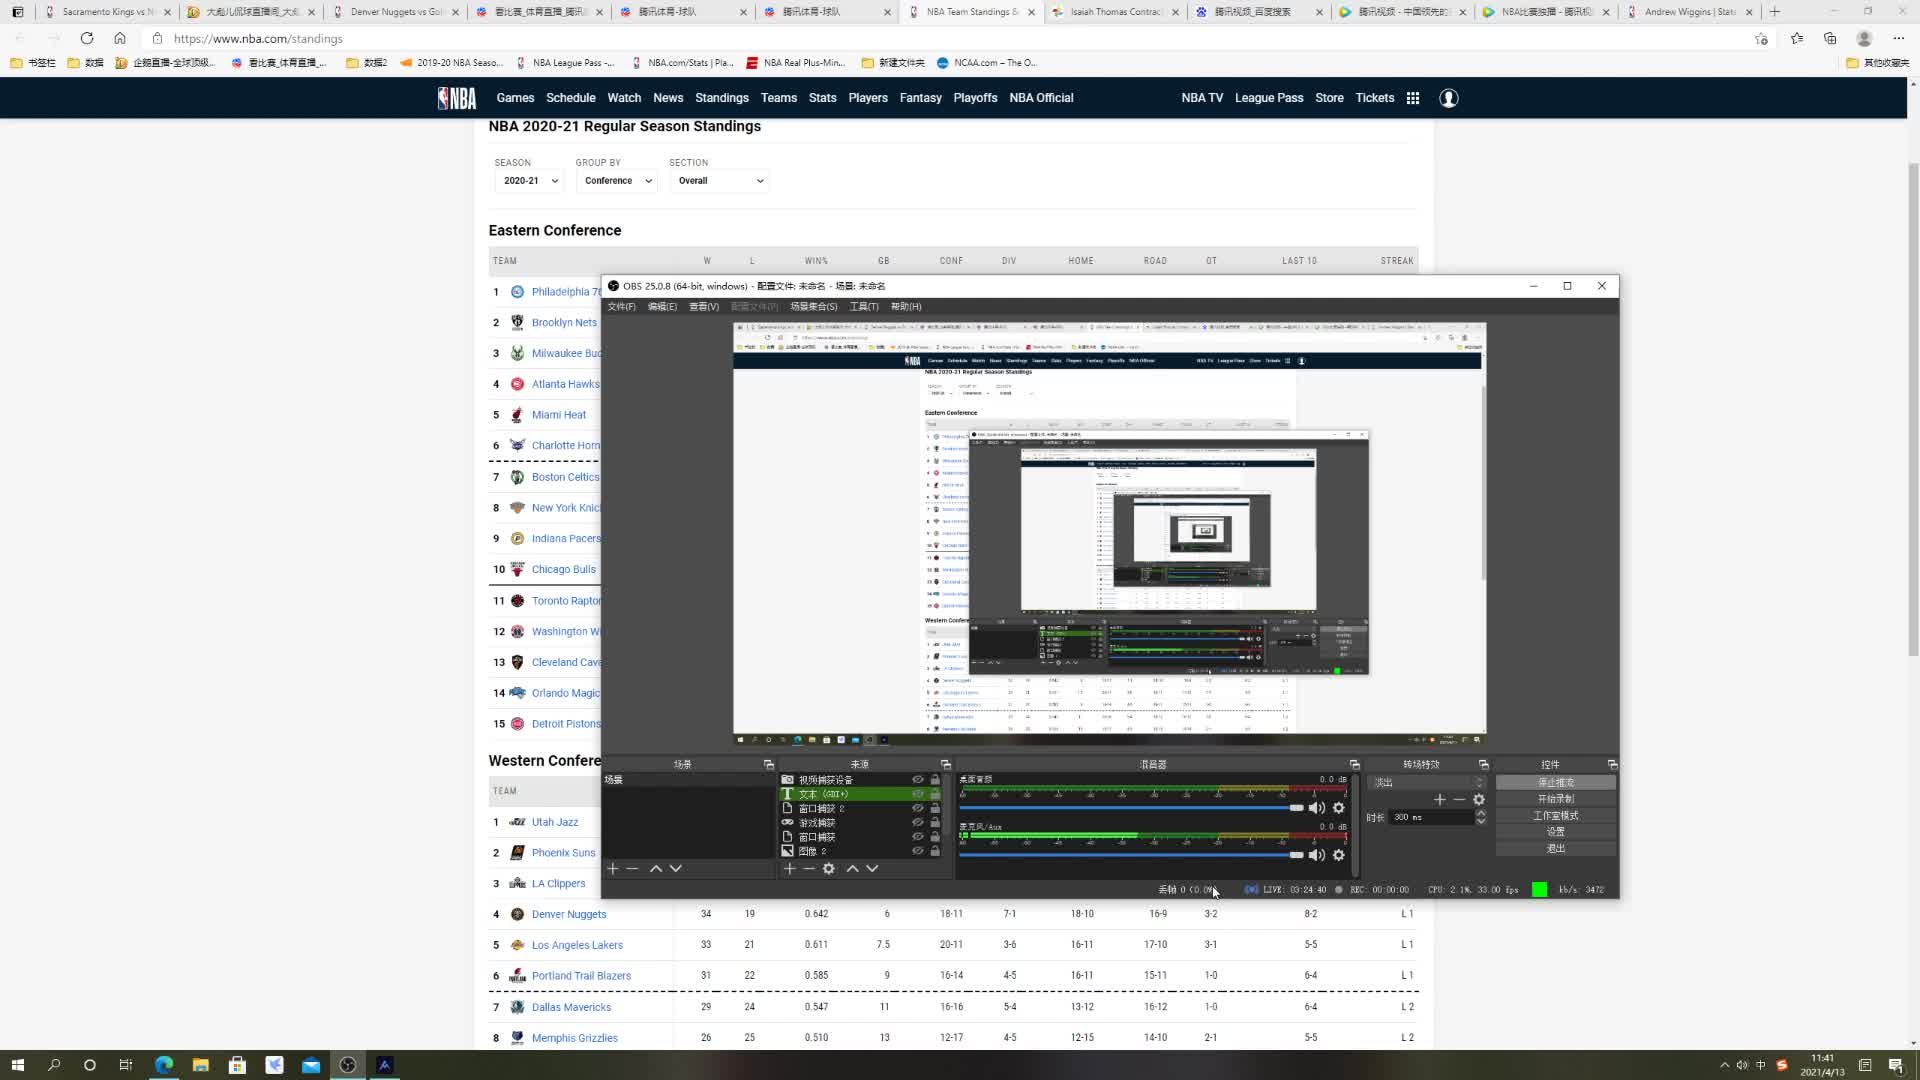Screen dimensions: 1920x1080
Task: Click the 开始录制 start recording button
Action: 1555,799
